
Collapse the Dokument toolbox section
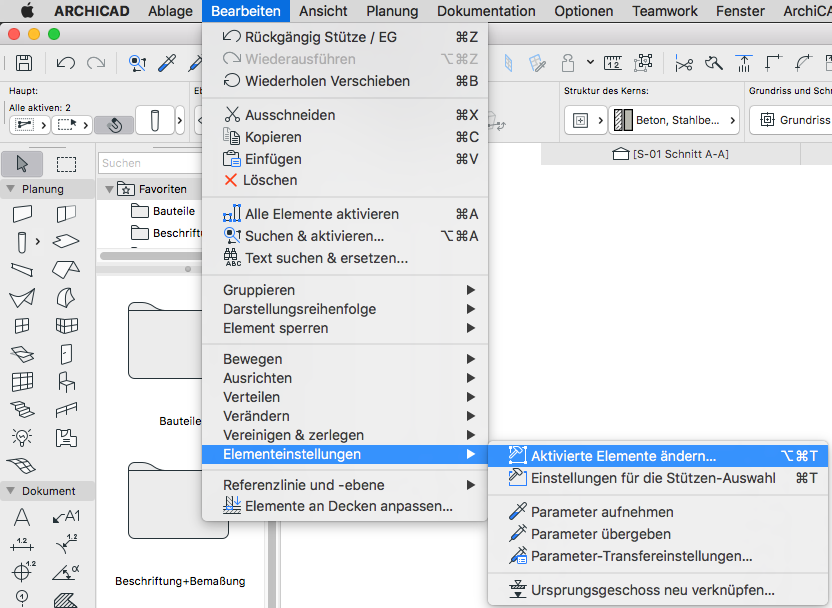10,491
